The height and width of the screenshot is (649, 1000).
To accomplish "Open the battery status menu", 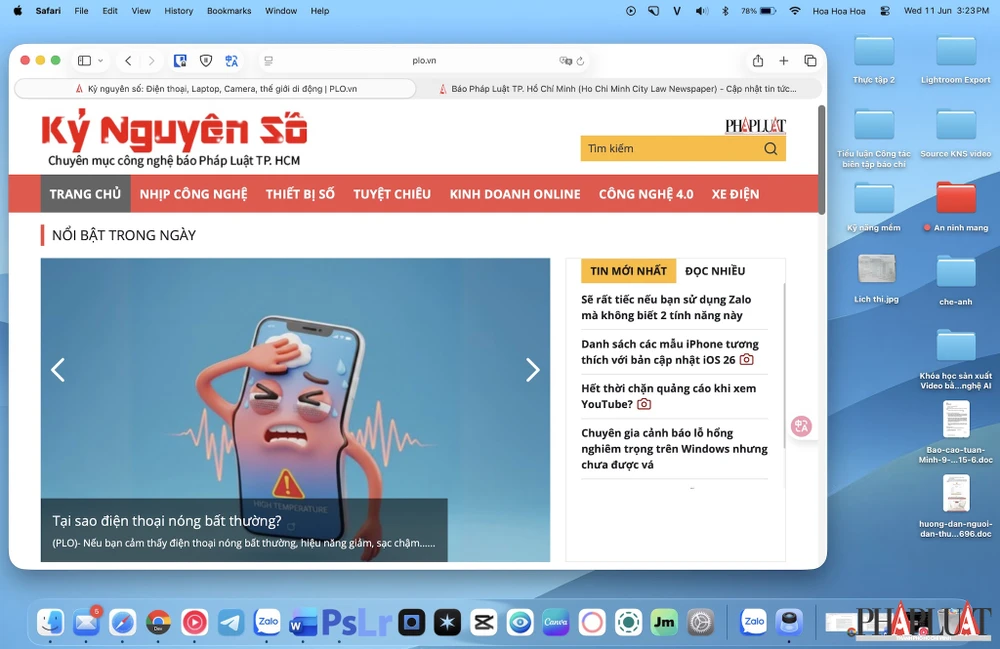I will (757, 11).
